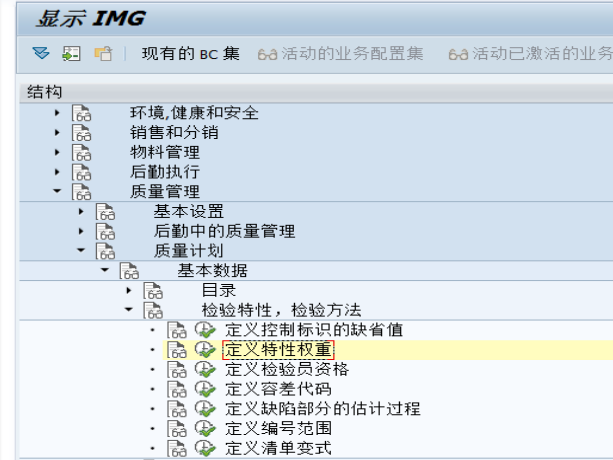Click the change release notes toolbar icon
This screenshot has width=613, height=460.
(x=104, y=54)
